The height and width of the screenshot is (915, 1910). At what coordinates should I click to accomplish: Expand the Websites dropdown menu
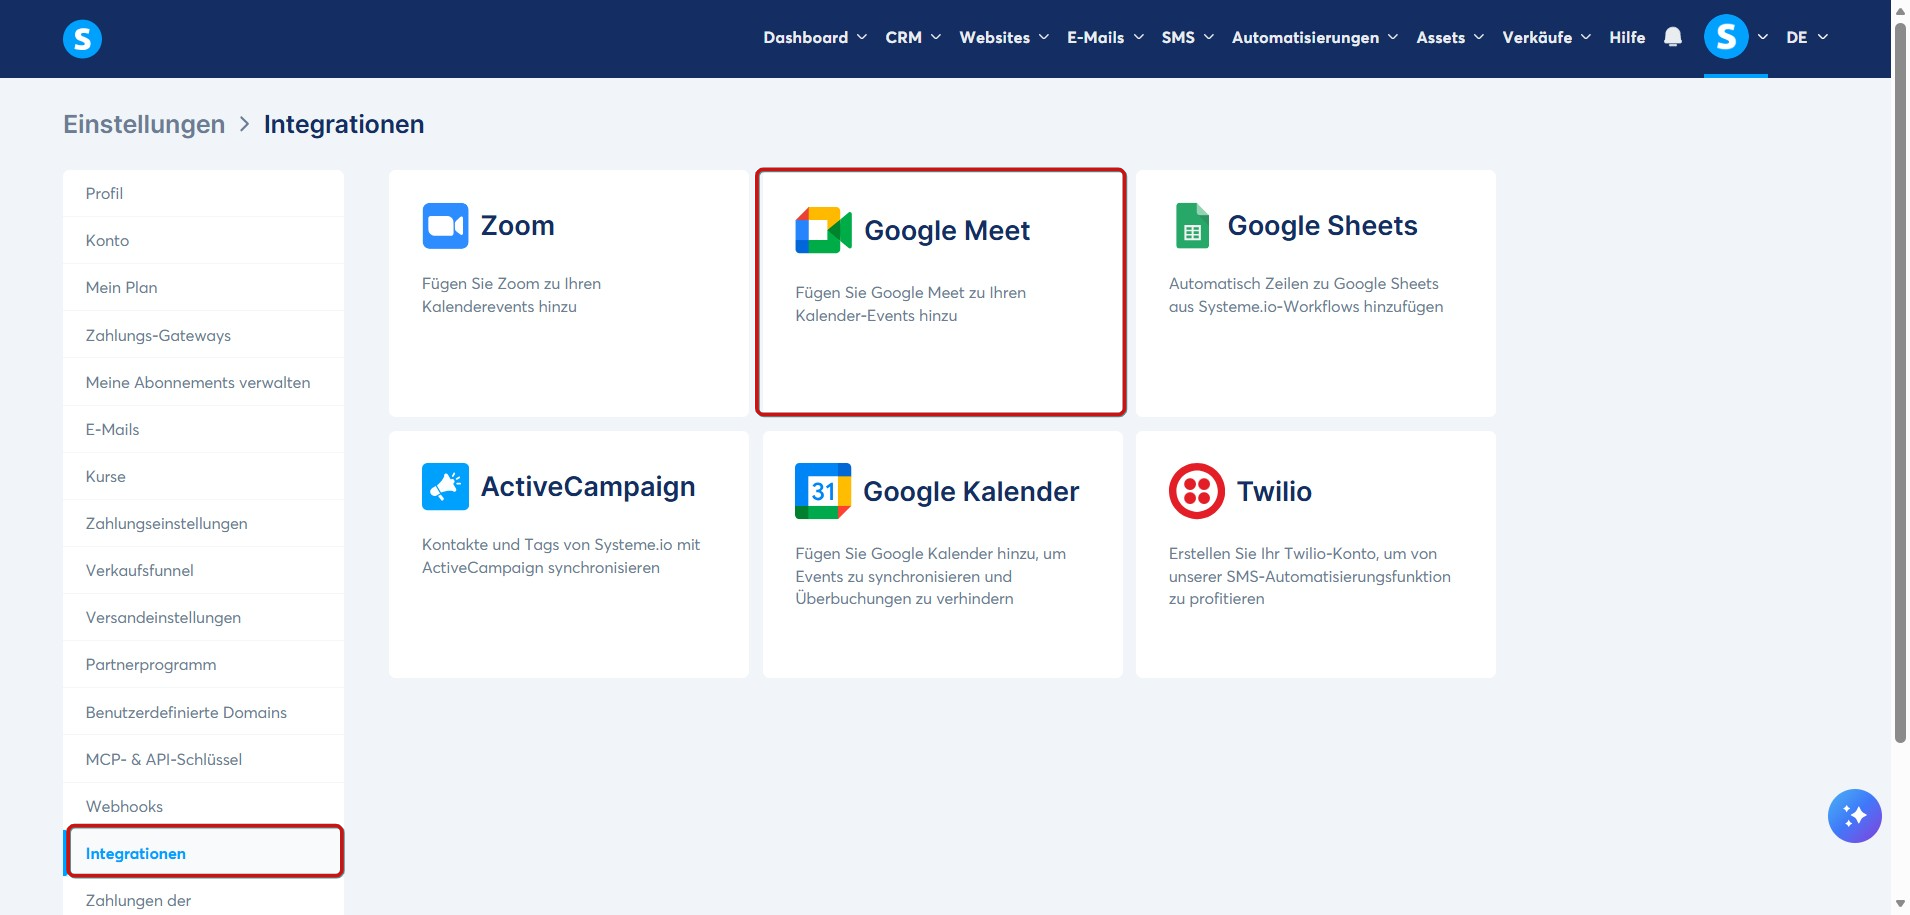pyautogui.click(x=1004, y=38)
